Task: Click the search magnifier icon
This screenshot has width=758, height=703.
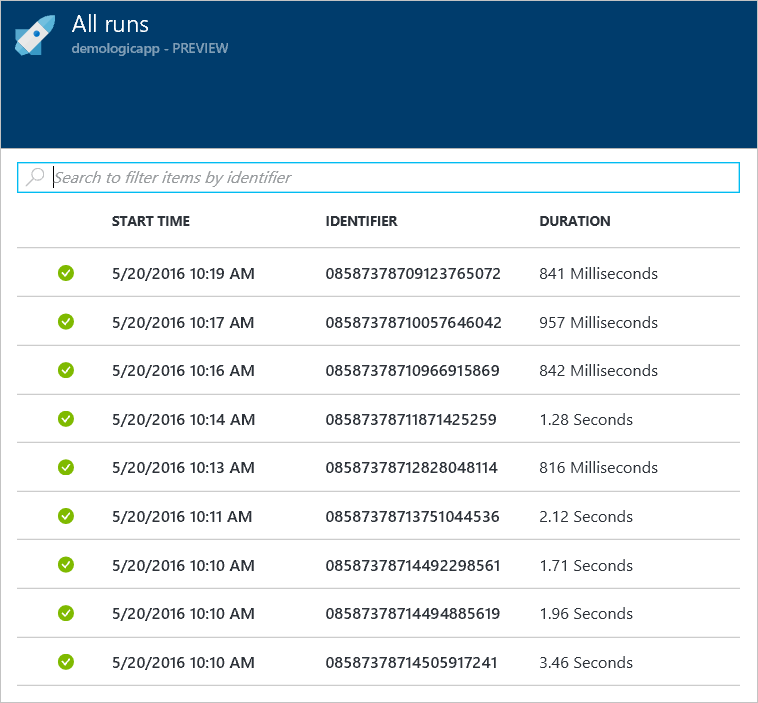Action: click(x=35, y=177)
